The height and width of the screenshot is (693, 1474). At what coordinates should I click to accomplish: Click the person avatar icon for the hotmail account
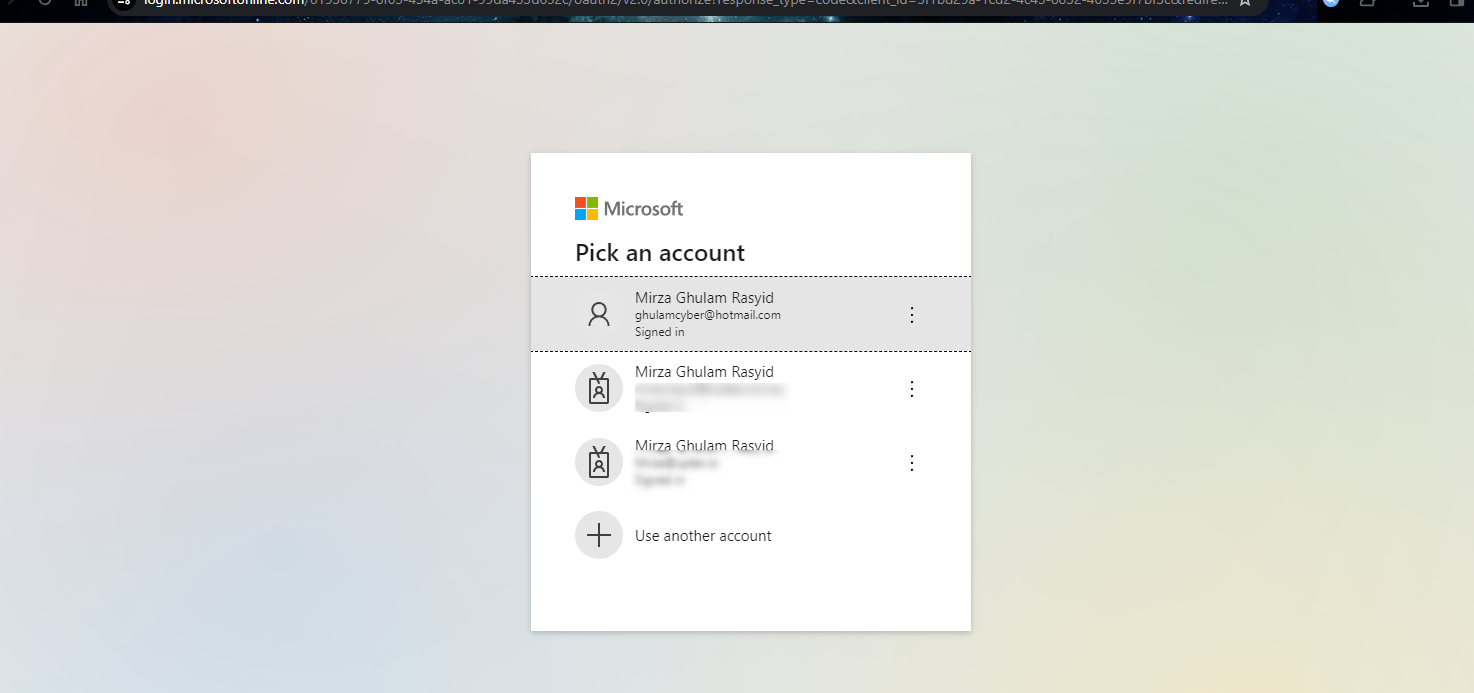598,314
